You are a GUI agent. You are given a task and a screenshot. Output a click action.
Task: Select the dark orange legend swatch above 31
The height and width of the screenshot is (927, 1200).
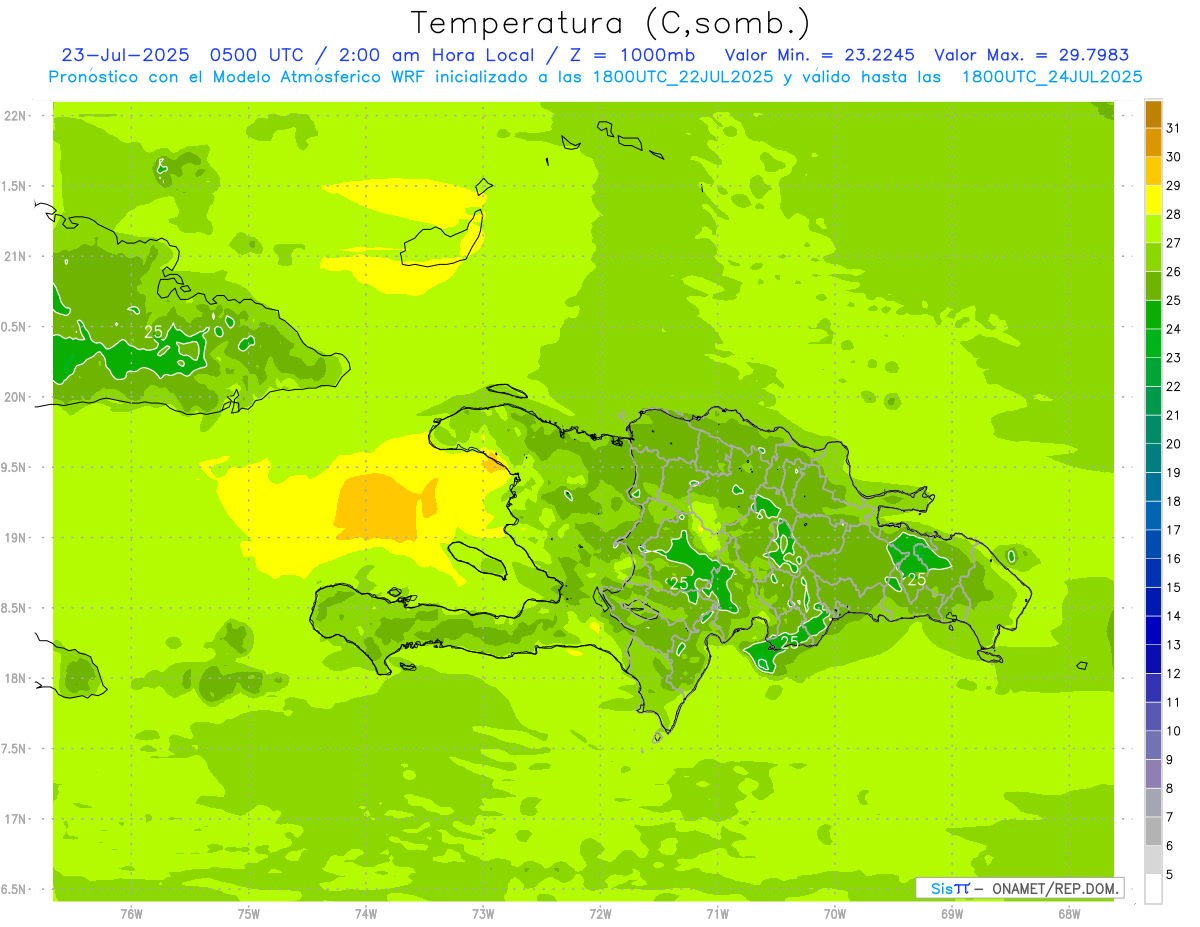tap(1153, 114)
